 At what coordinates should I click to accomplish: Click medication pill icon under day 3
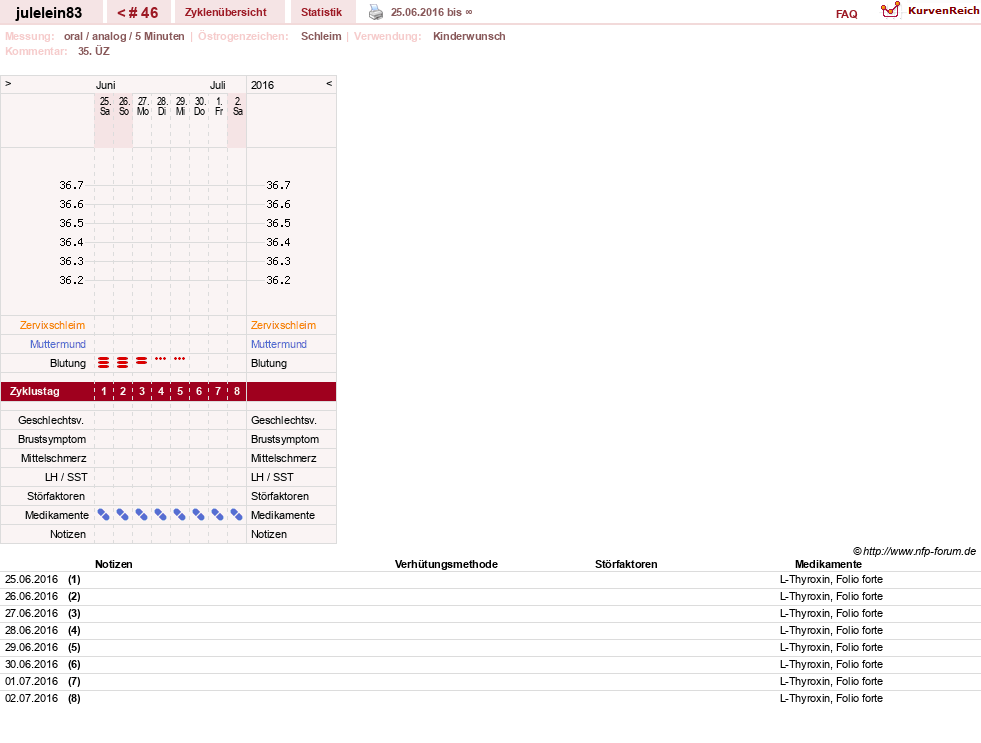pos(142,515)
